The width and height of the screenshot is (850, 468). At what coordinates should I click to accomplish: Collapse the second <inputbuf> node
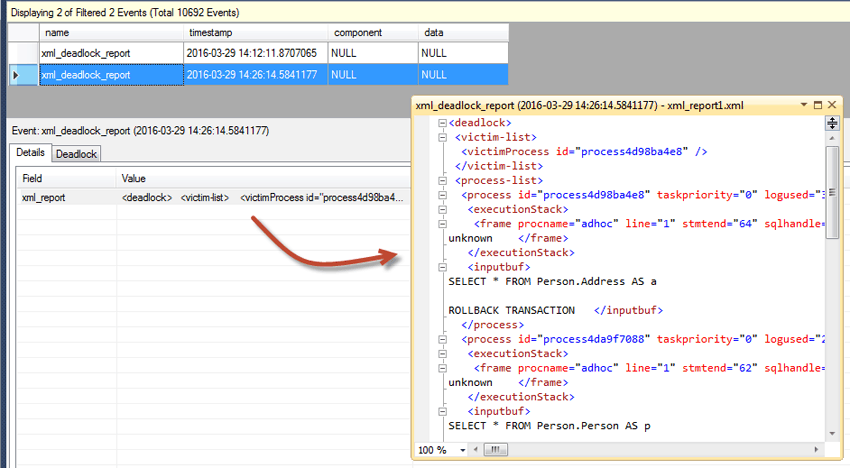point(442,412)
